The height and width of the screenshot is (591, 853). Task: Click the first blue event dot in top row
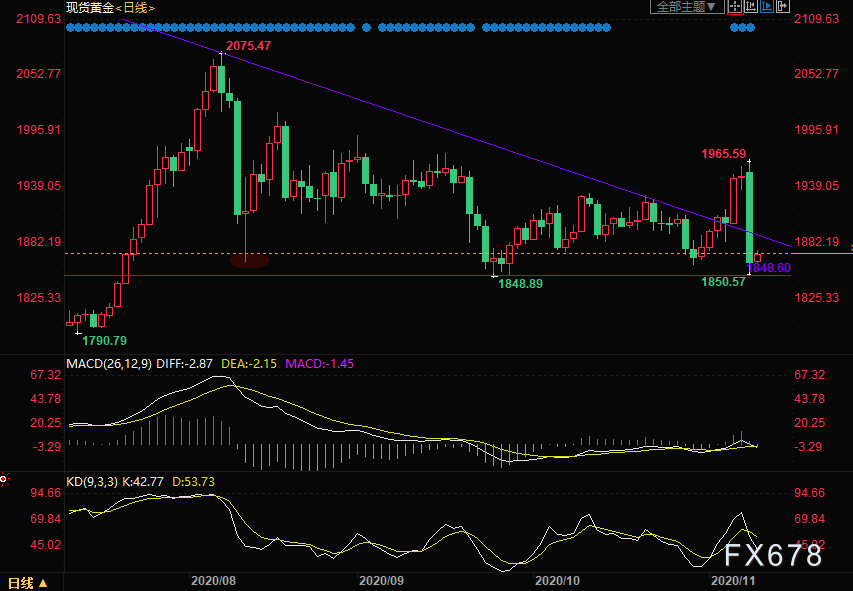69,28
